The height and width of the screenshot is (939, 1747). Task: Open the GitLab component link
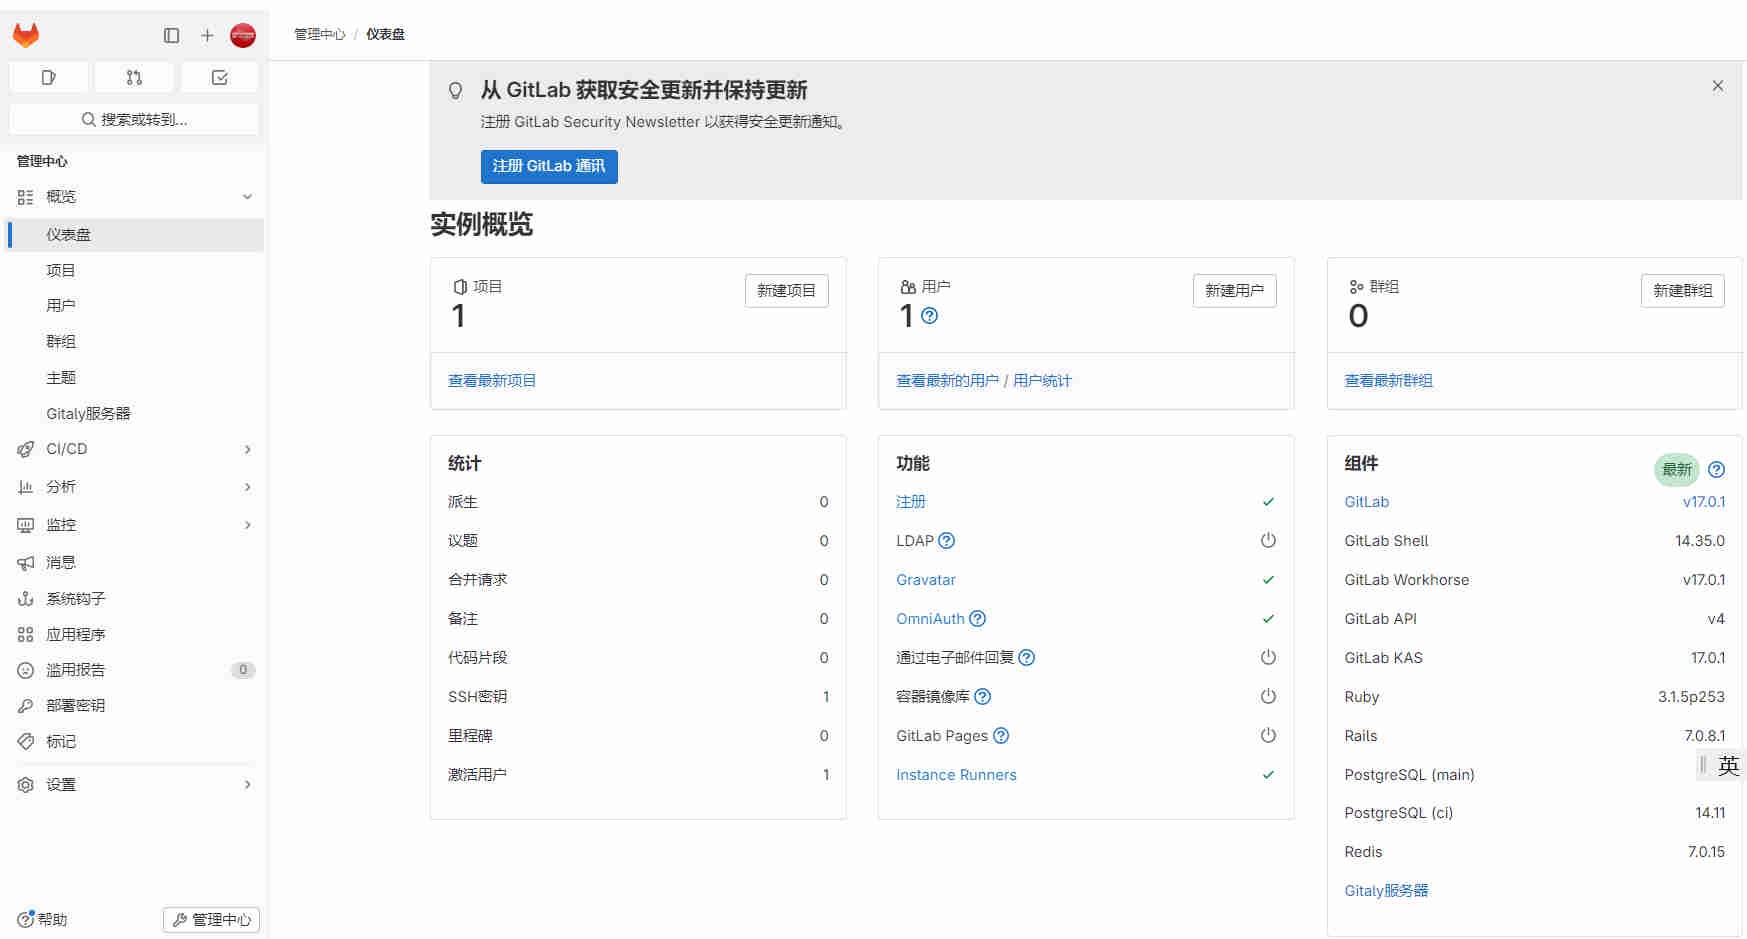point(1366,502)
